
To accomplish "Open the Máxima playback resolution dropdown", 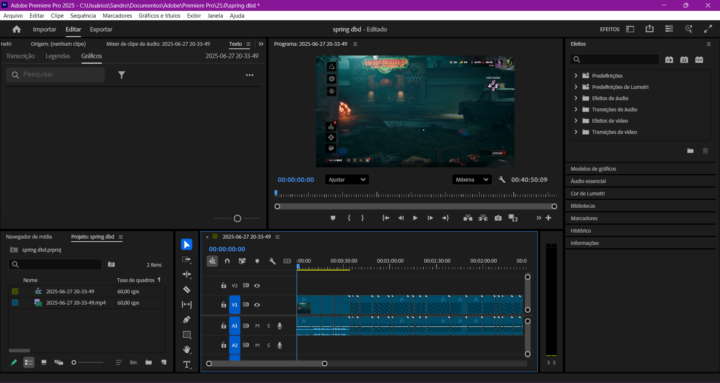I will [472, 180].
